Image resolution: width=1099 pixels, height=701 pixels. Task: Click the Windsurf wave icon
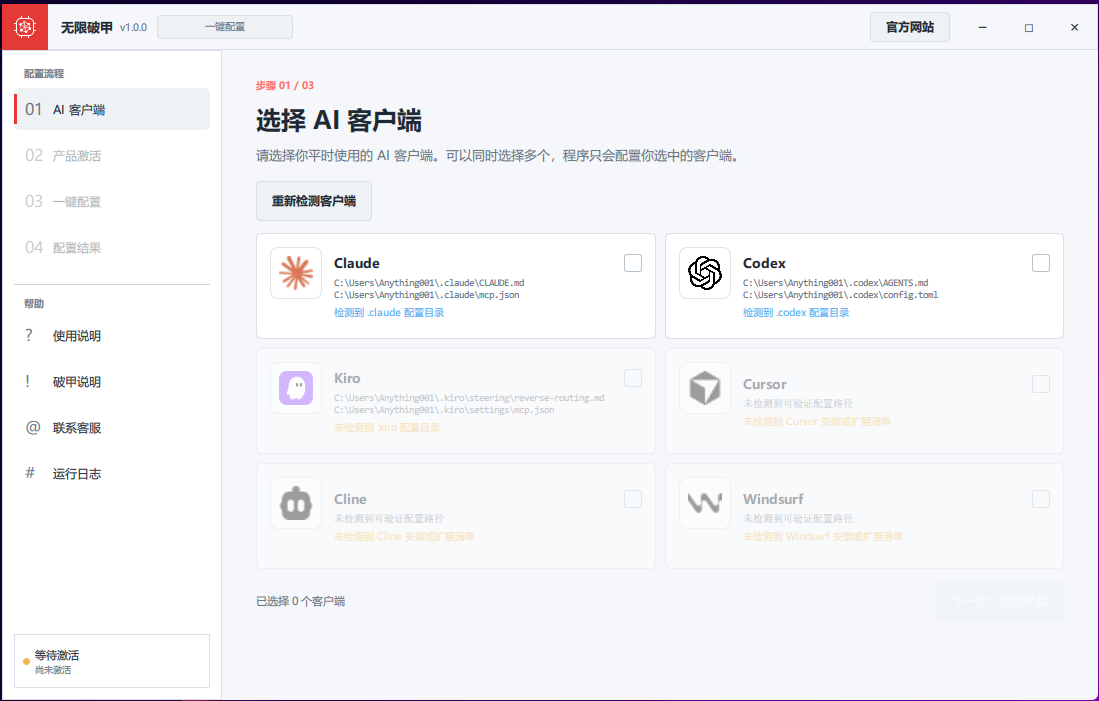(704, 503)
